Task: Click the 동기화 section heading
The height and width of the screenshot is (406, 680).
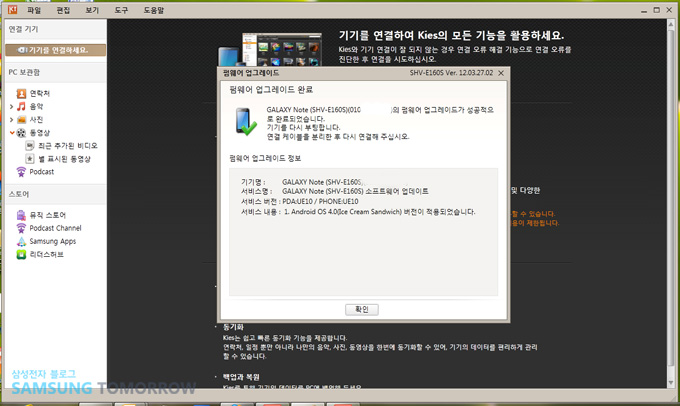Action: 233,327
